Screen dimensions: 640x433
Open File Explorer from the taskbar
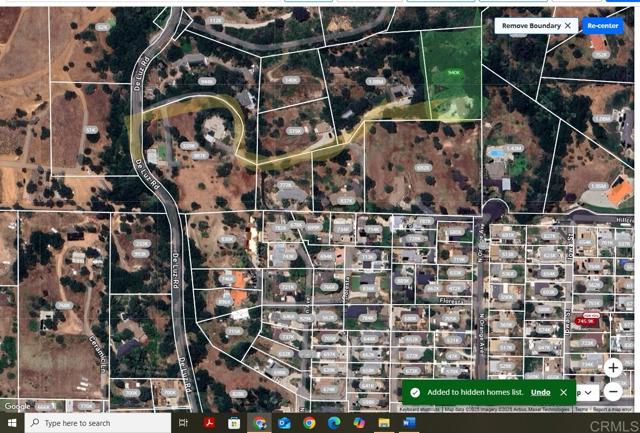[x=383, y=423]
